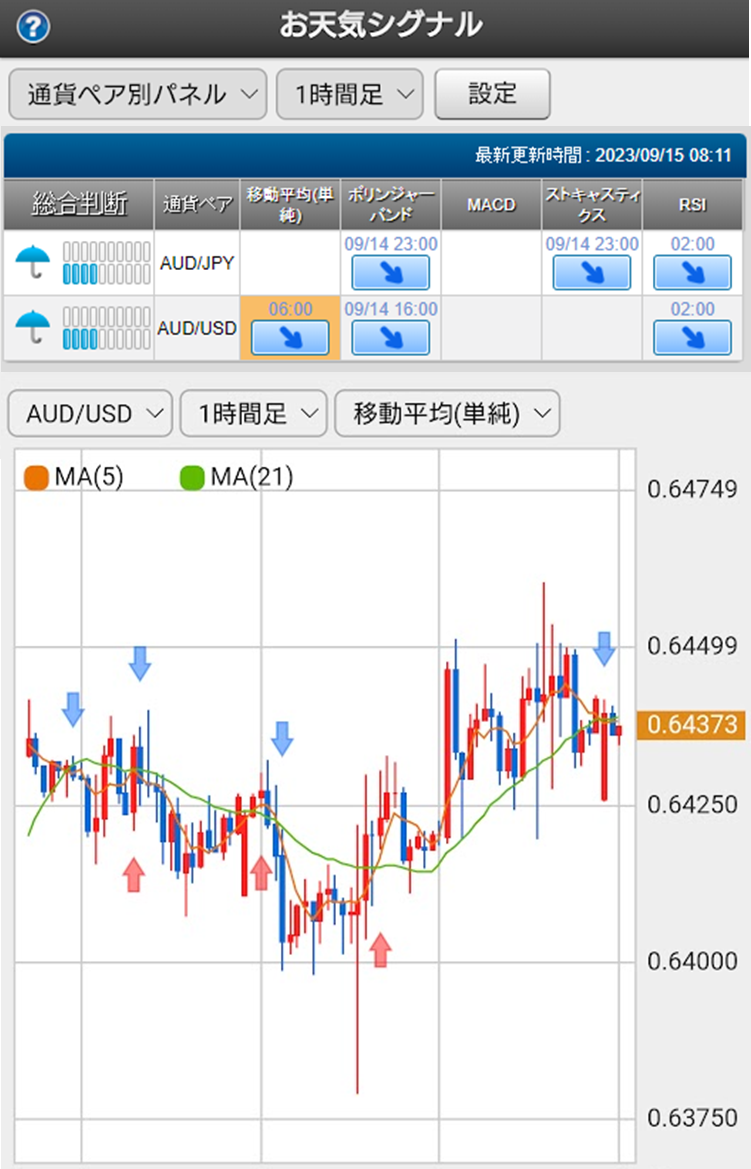
Task: Open the 移動平均(単純) indicator dropdown
Action: pyautogui.click(x=447, y=413)
